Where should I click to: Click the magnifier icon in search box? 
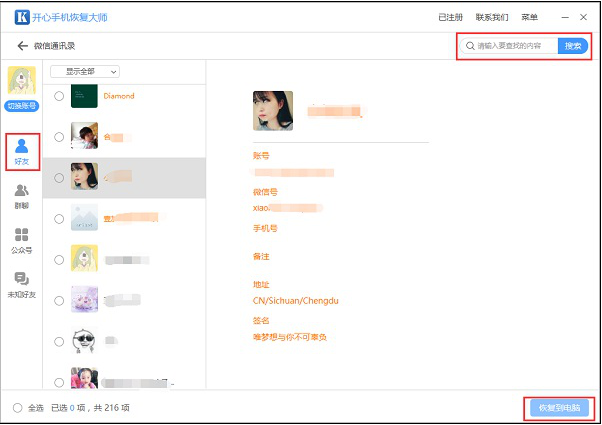[470, 46]
